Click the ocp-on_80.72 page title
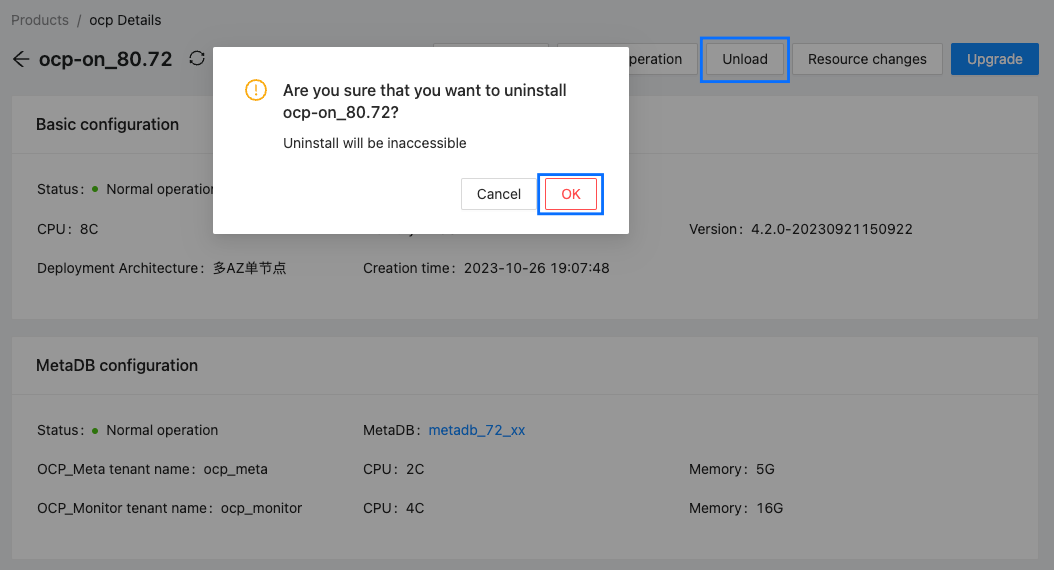1054x570 pixels. 105,59
